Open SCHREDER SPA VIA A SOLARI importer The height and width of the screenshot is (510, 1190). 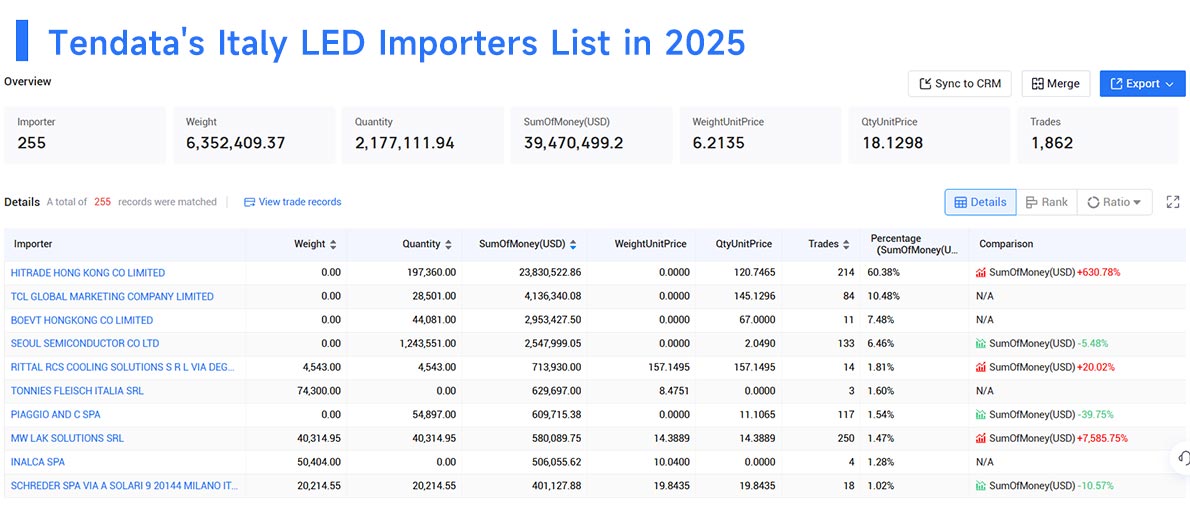tap(124, 486)
